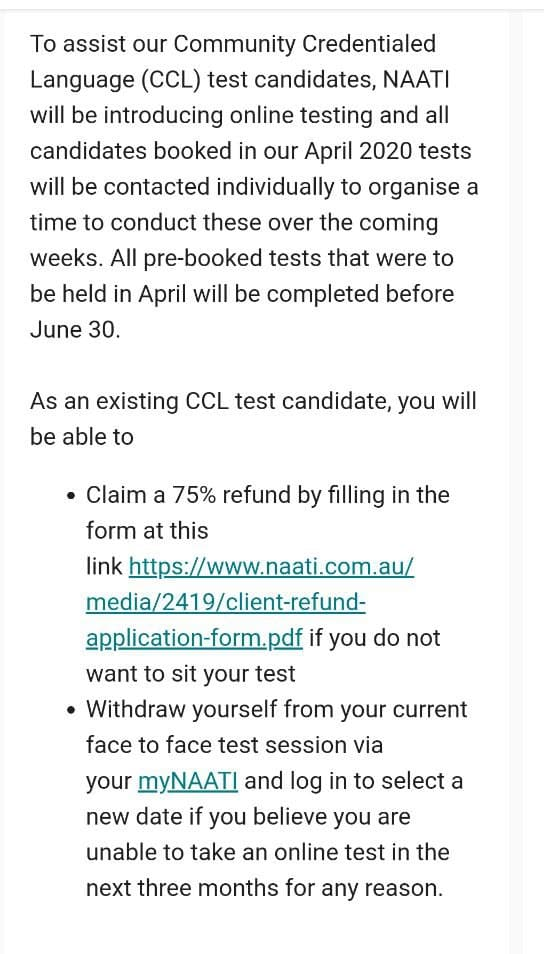Screen dimensions: 544x954
Task: Open the myNAATI link
Action: (x=188, y=781)
